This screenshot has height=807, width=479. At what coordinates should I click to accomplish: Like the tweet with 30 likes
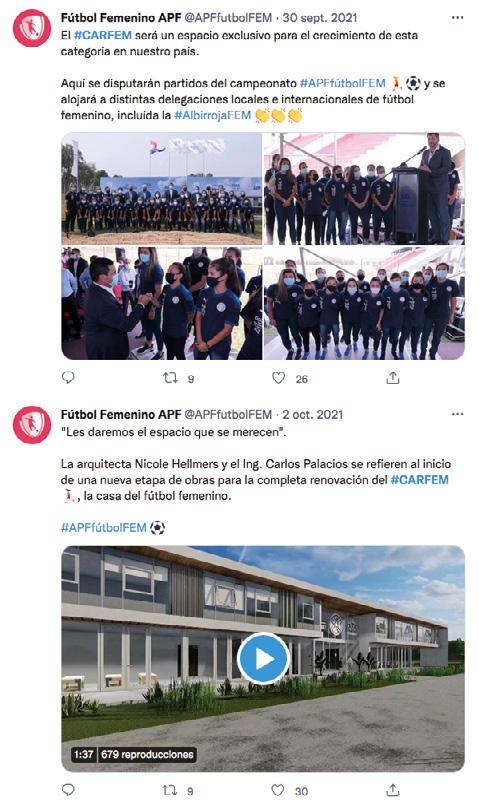click(278, 790)
